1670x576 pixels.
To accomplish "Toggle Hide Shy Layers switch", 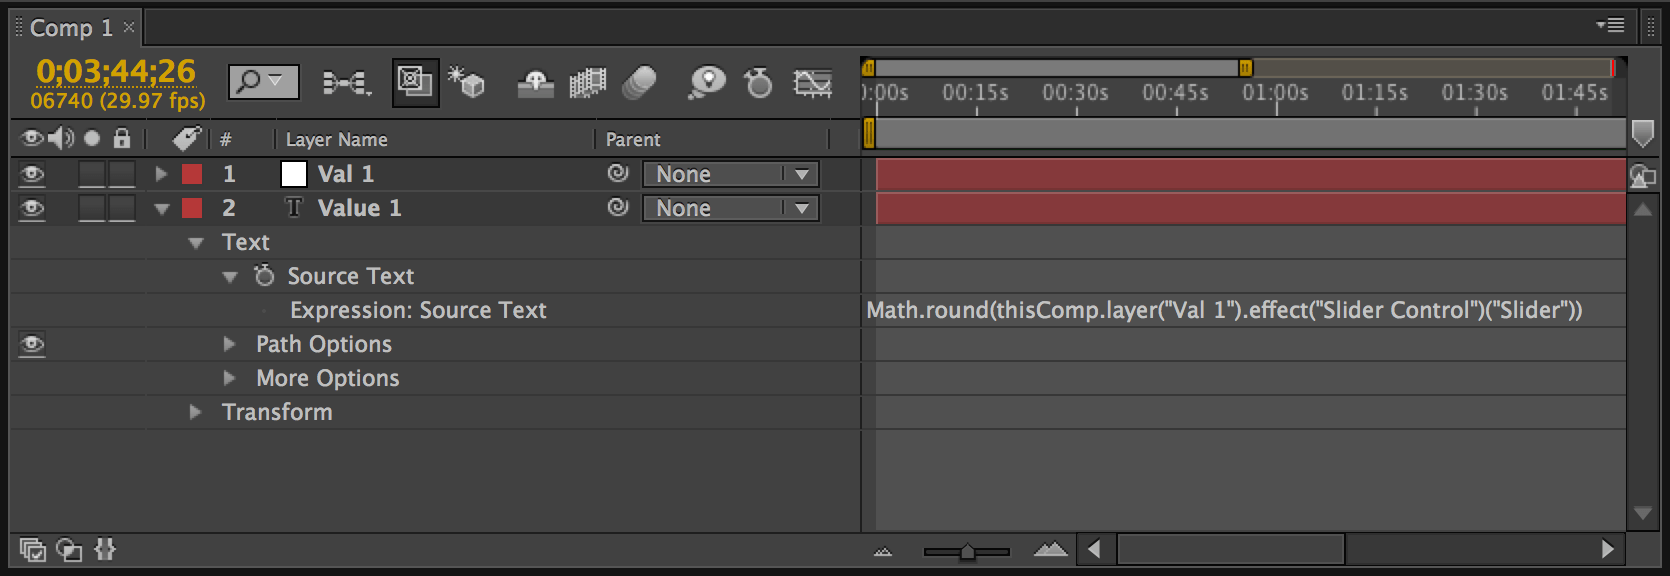I will (x=535, y=83).
